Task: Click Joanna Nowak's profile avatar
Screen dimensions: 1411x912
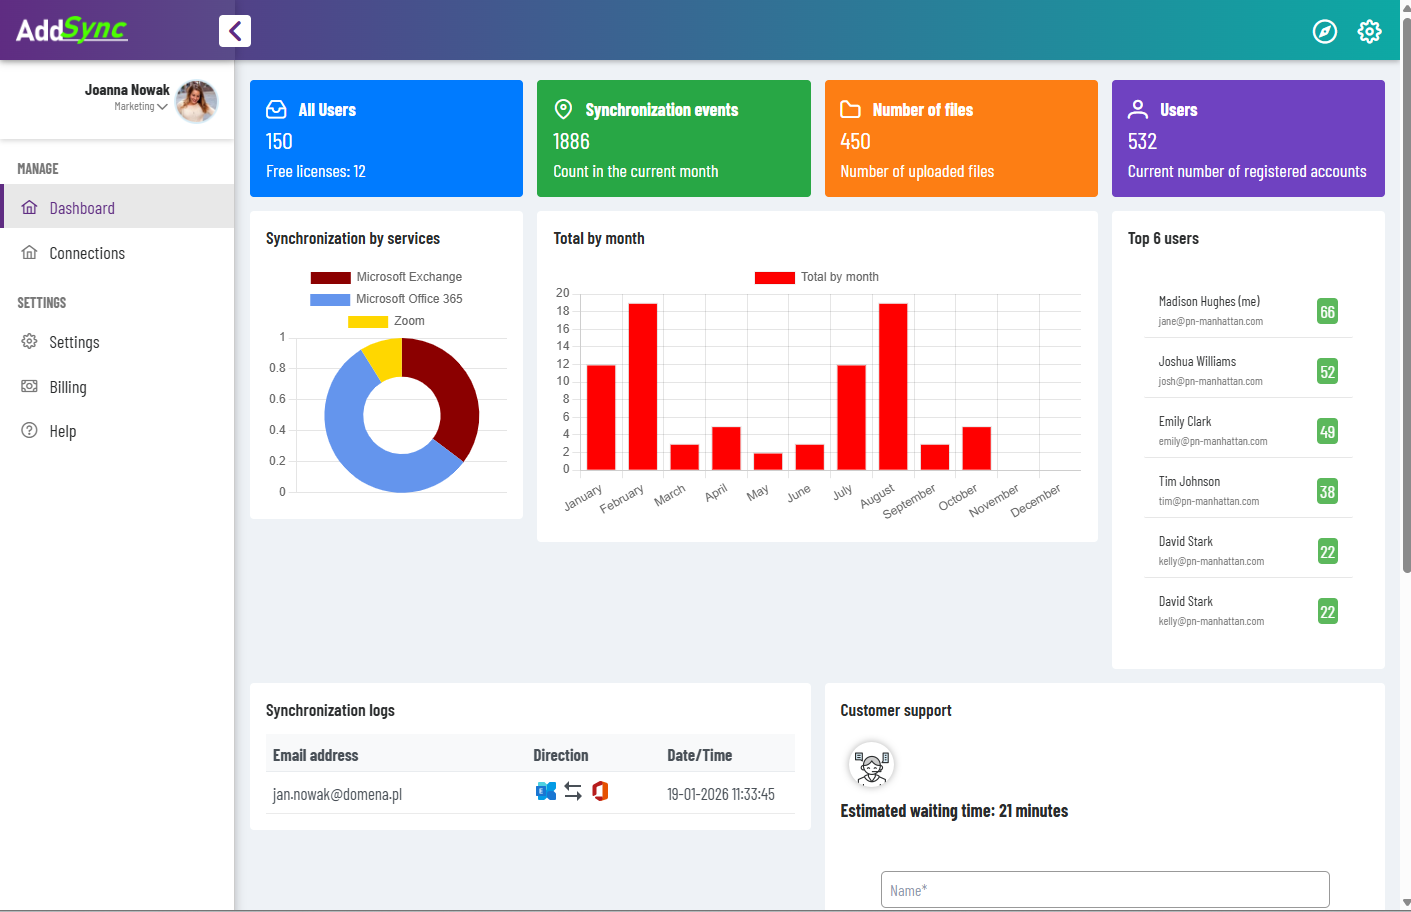Action: point(197,101)
